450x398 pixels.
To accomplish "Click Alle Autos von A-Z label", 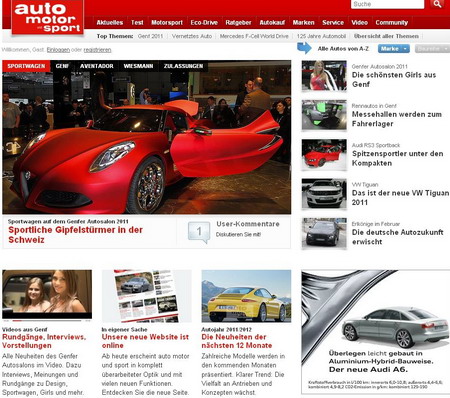I will [x=343, y=49].
